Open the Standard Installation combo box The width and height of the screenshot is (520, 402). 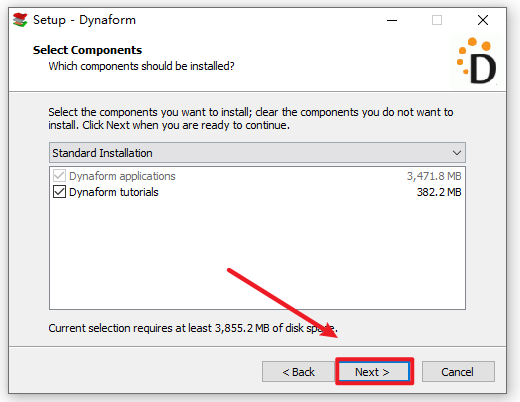257,153
